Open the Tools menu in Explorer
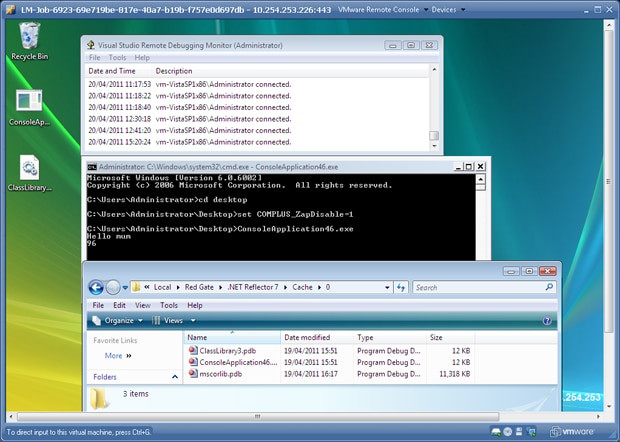 [169, 305]
